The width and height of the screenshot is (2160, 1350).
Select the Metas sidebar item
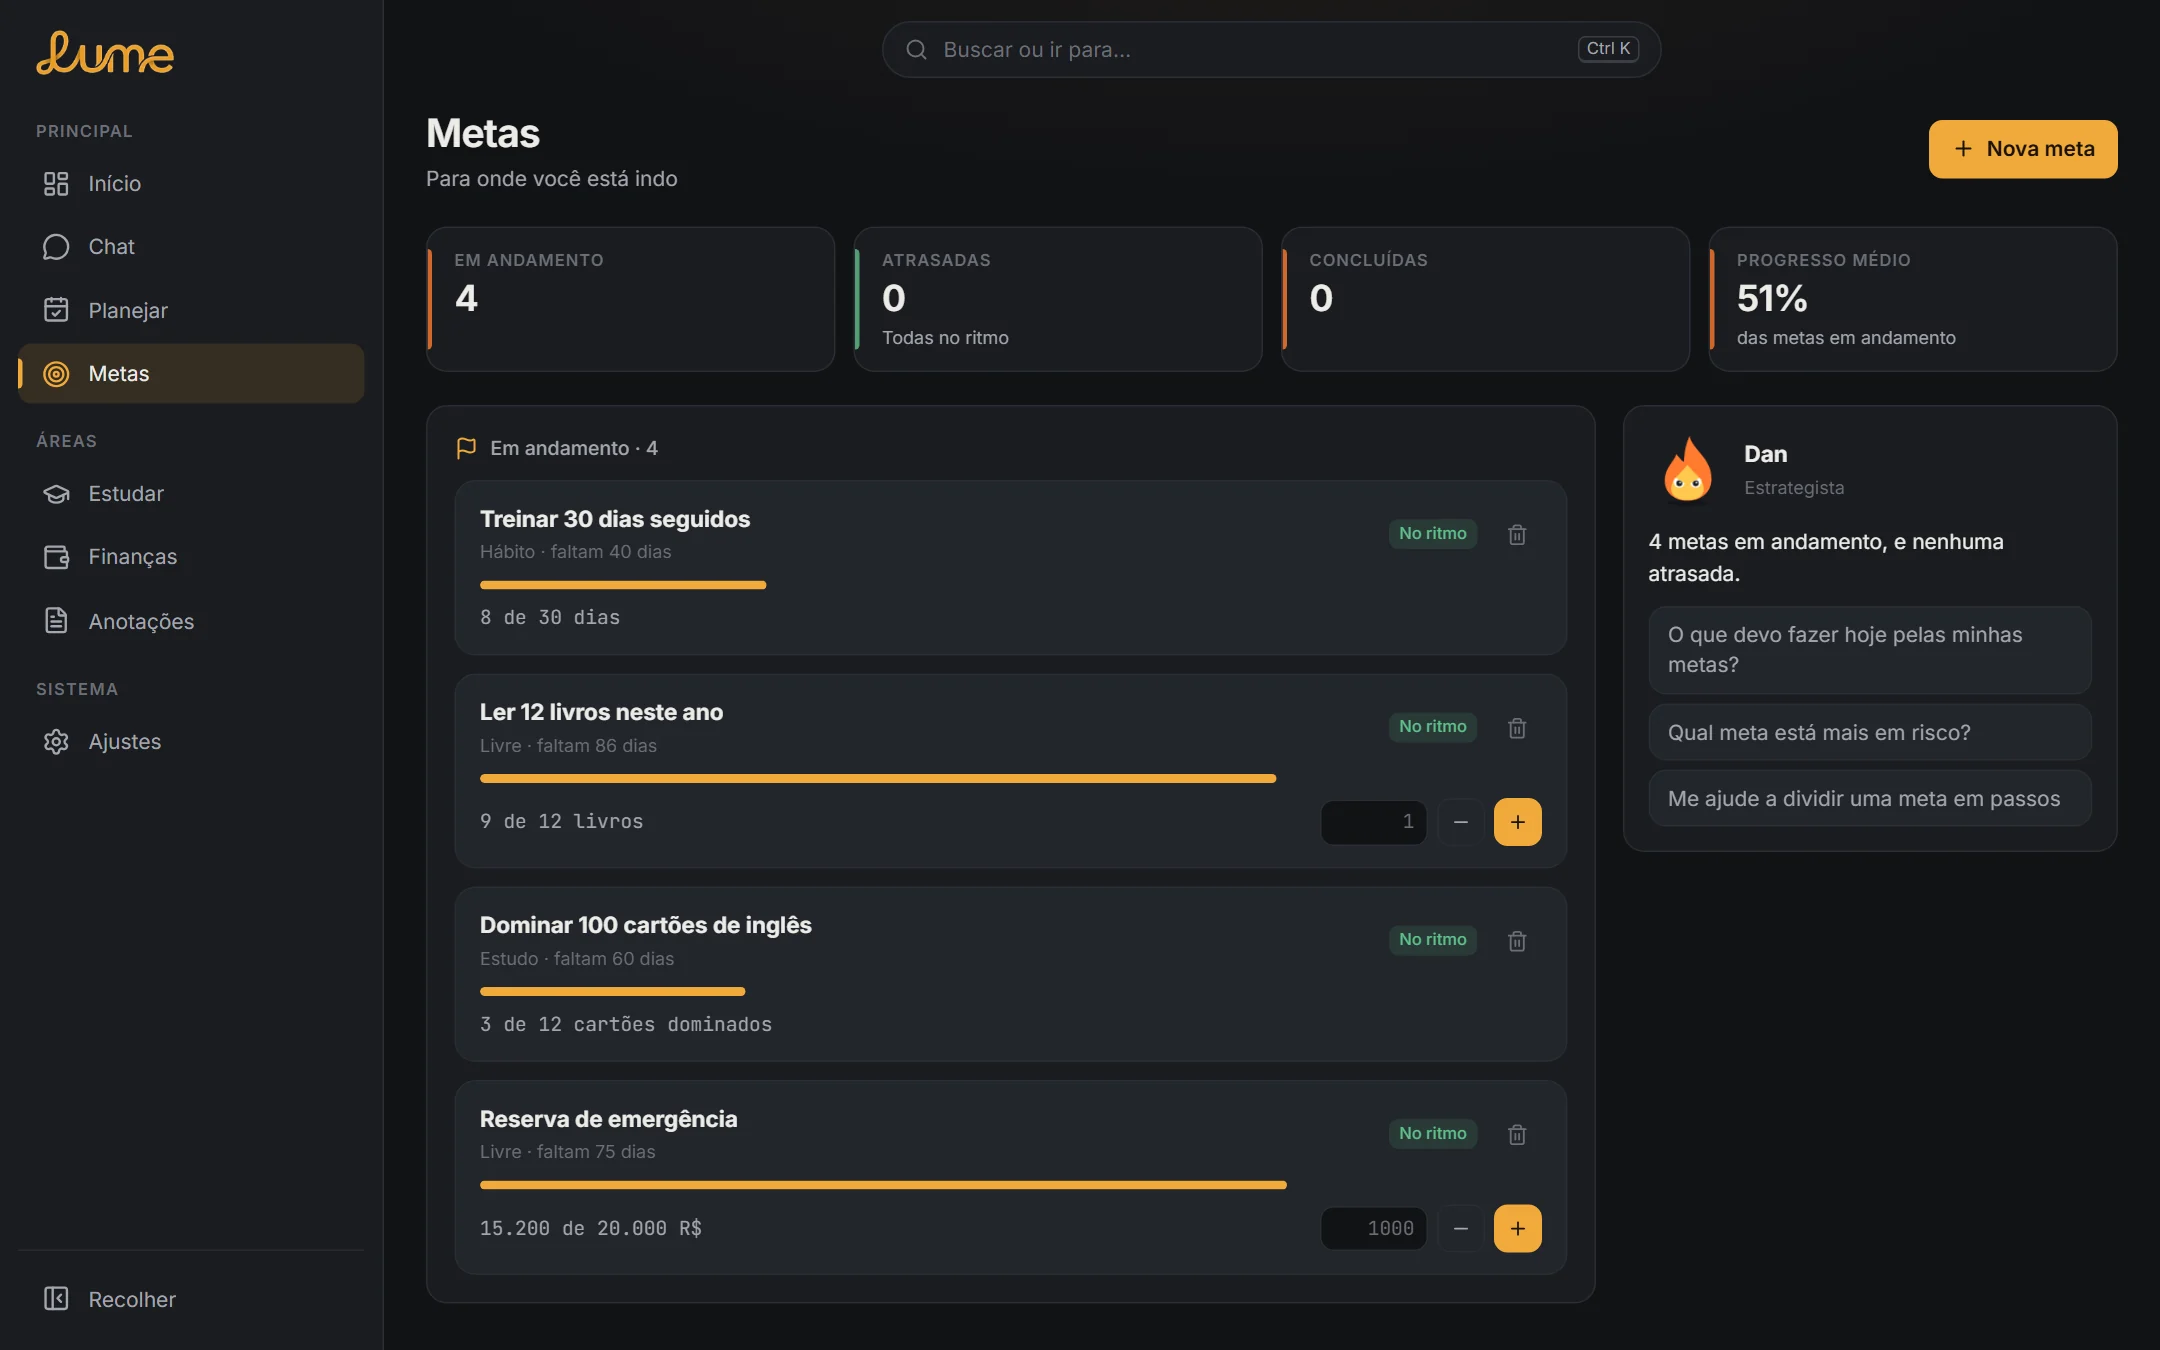point(191,374)
